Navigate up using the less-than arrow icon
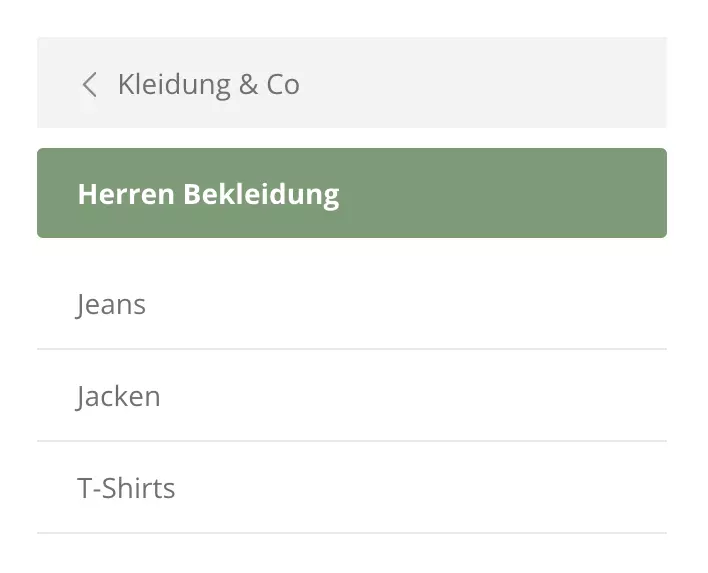 coord(89,85)
